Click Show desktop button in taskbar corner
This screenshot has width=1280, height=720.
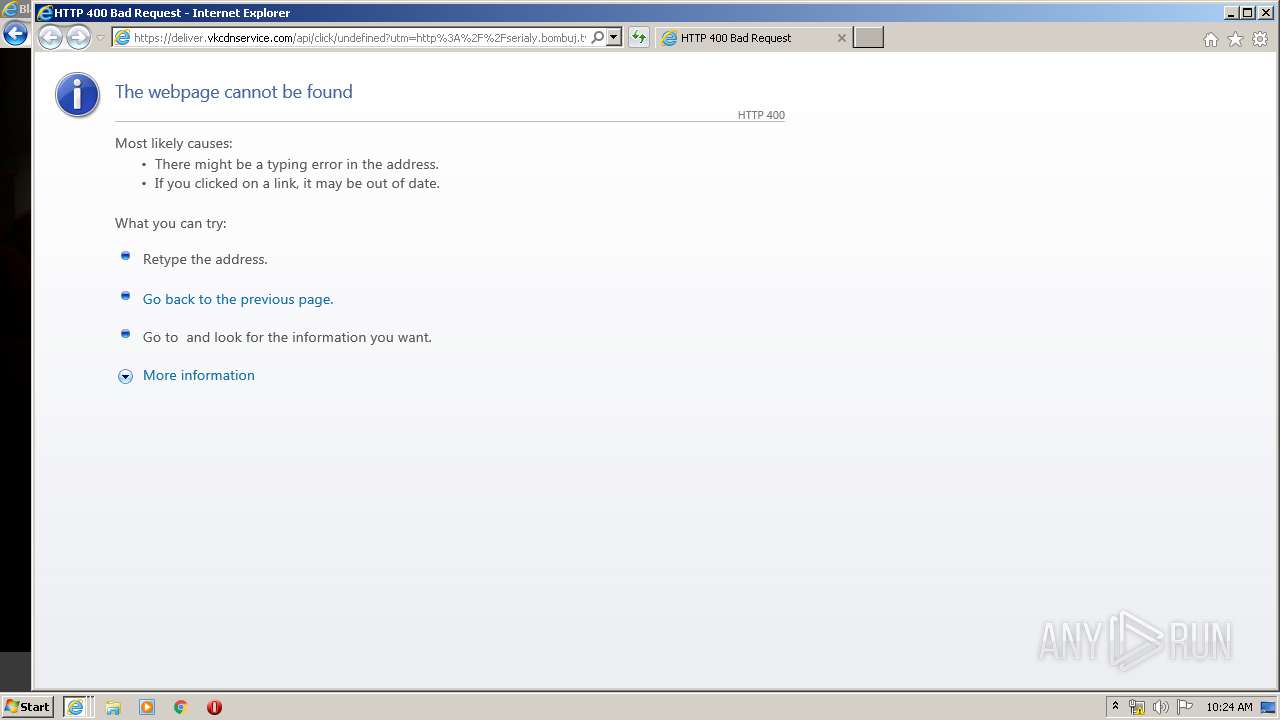point(1269,707)
